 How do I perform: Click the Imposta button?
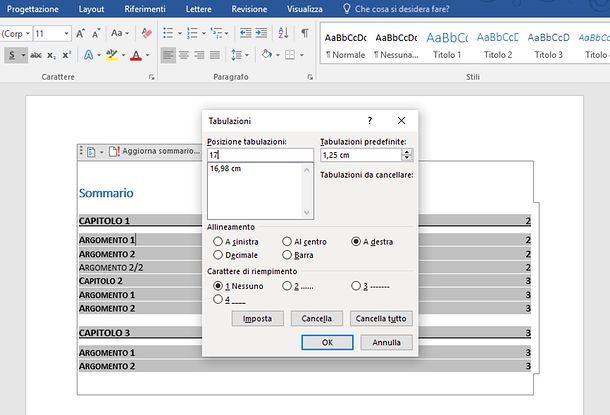tap(258, 319)
